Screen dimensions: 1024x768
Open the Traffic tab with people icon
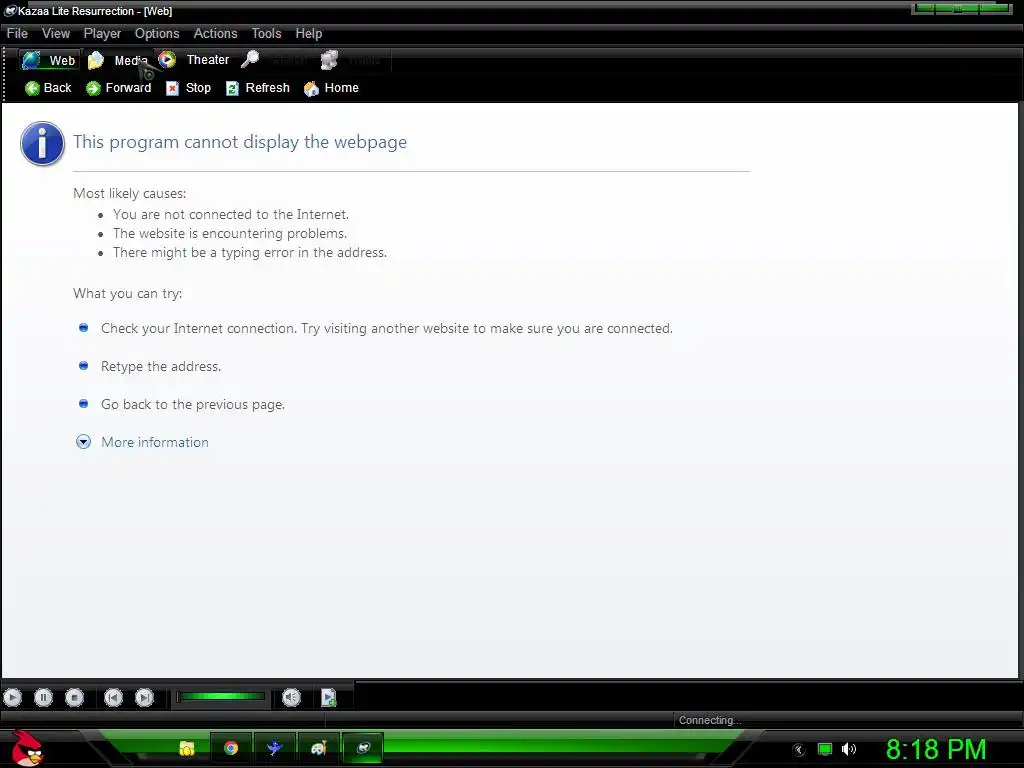(x=351, y=60)
